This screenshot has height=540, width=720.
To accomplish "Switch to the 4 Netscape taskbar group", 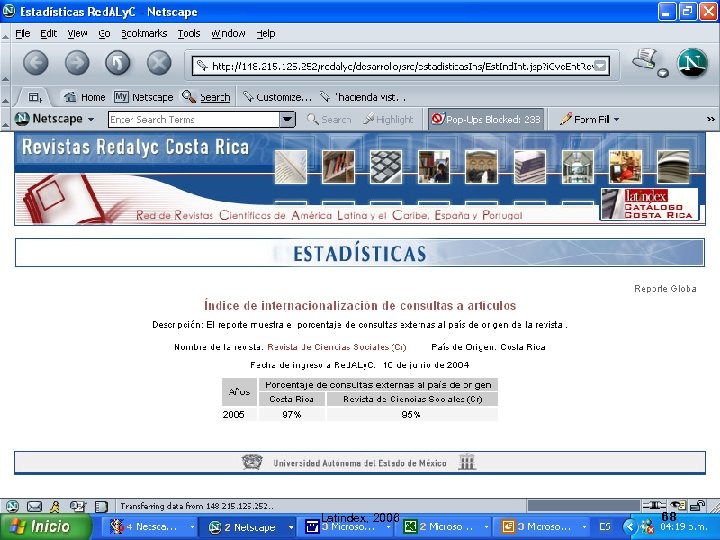I will (151, 527).
